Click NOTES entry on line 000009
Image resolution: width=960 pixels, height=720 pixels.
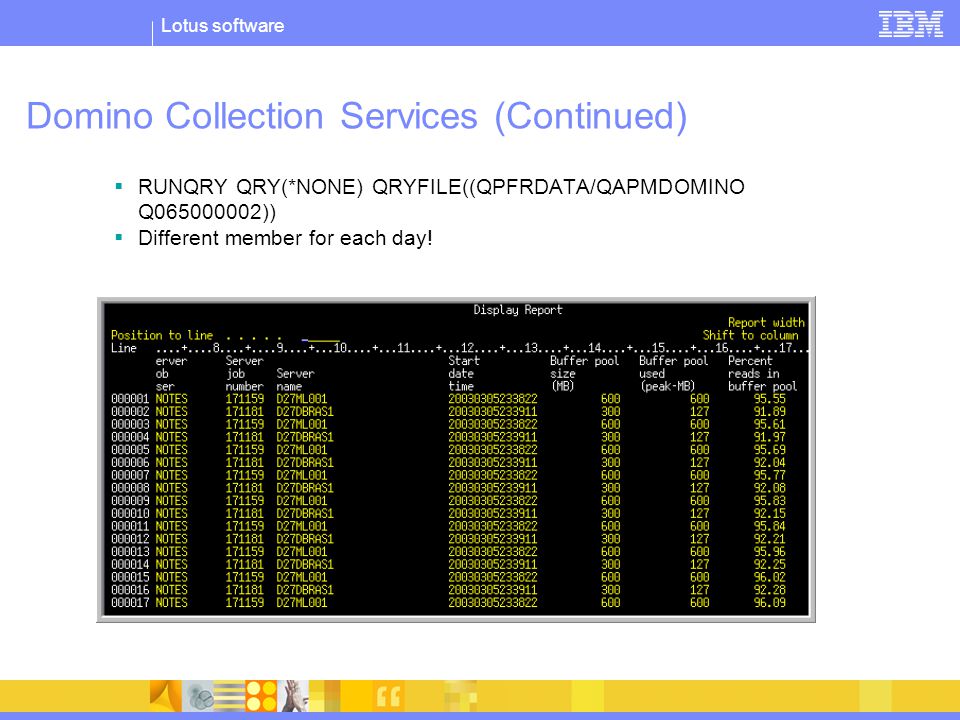(x=171, y=501)
